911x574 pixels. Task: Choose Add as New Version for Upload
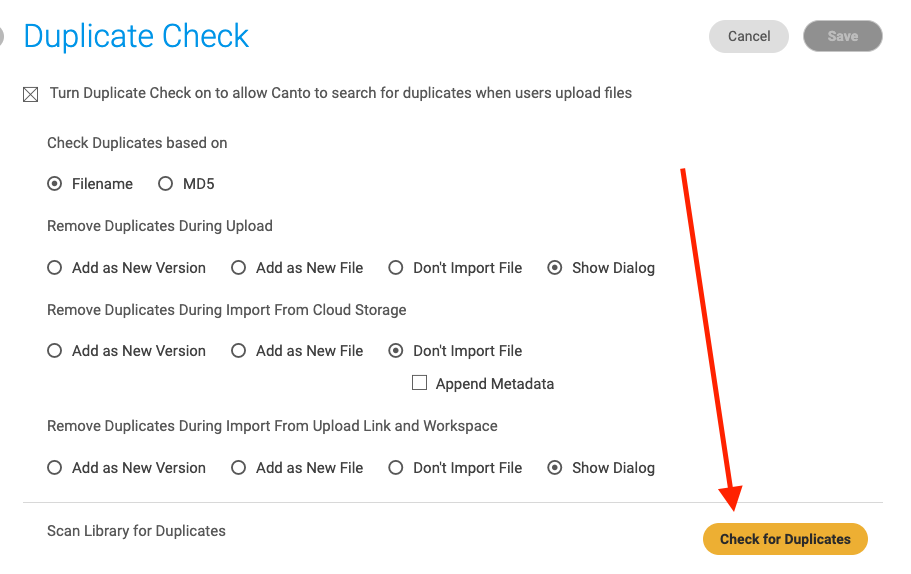(55, 268)
